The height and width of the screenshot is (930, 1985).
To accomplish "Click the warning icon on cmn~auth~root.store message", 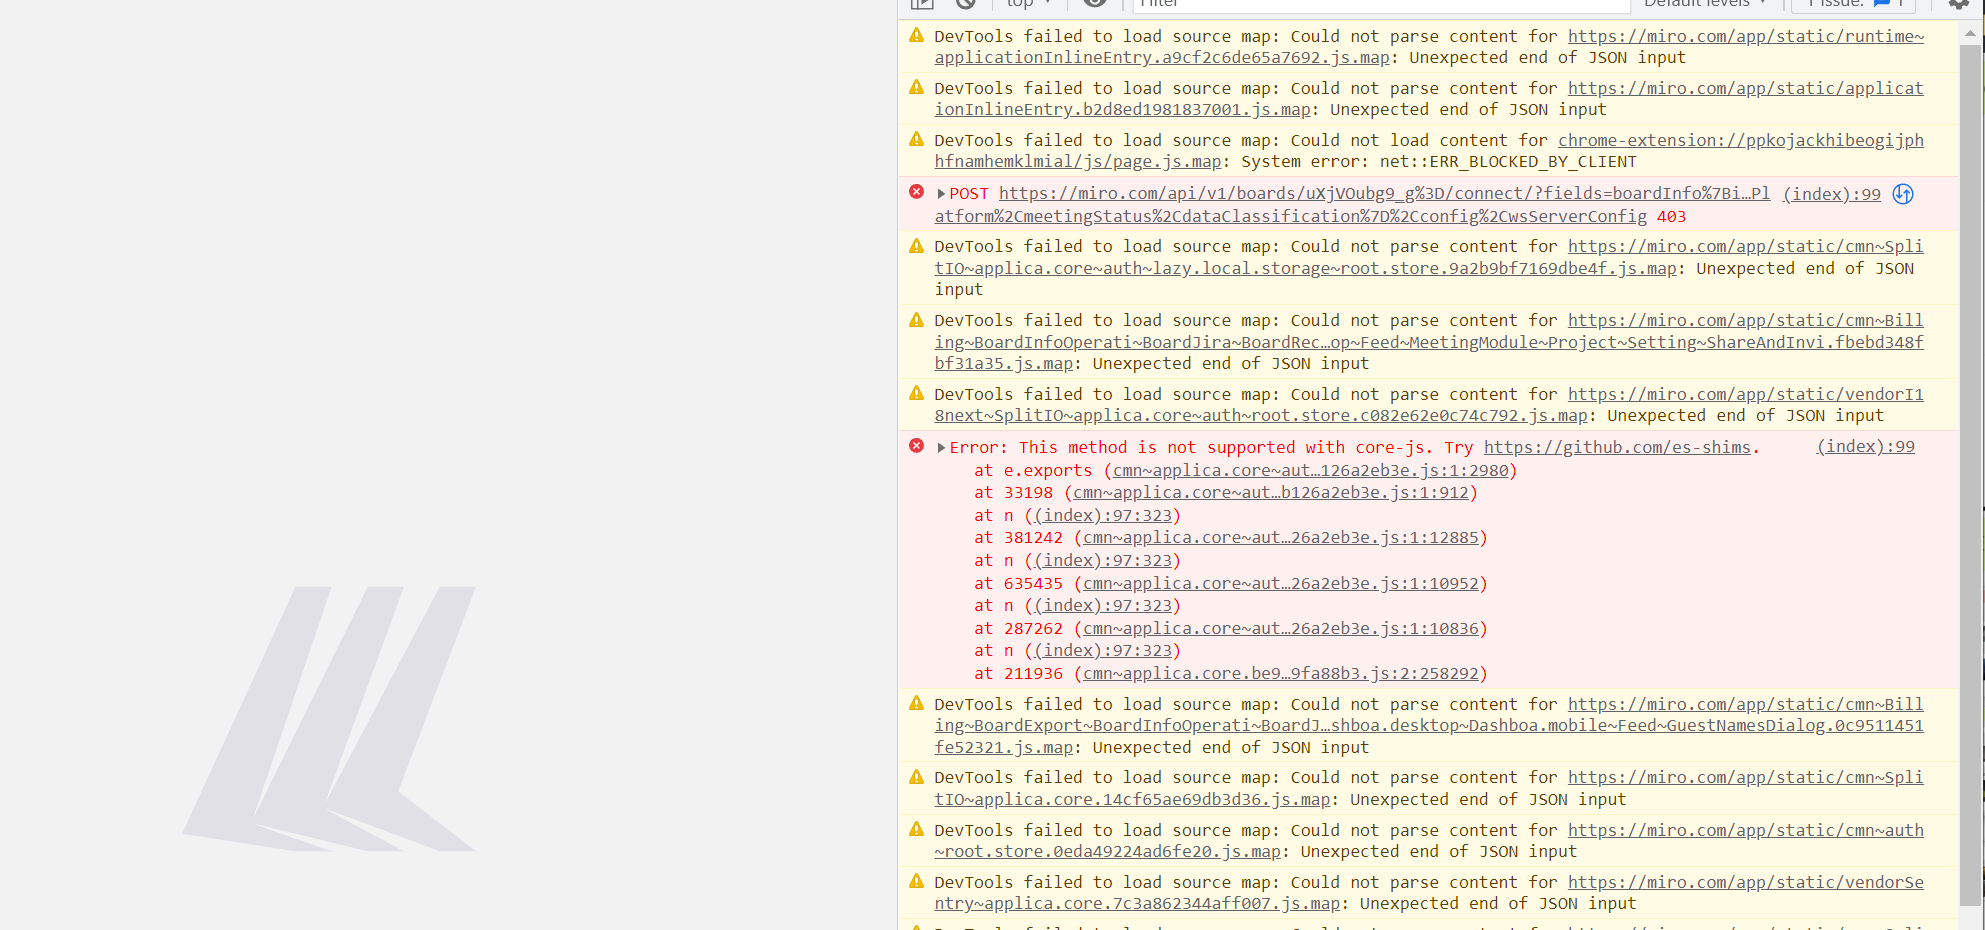I will (x=916, y=829).
